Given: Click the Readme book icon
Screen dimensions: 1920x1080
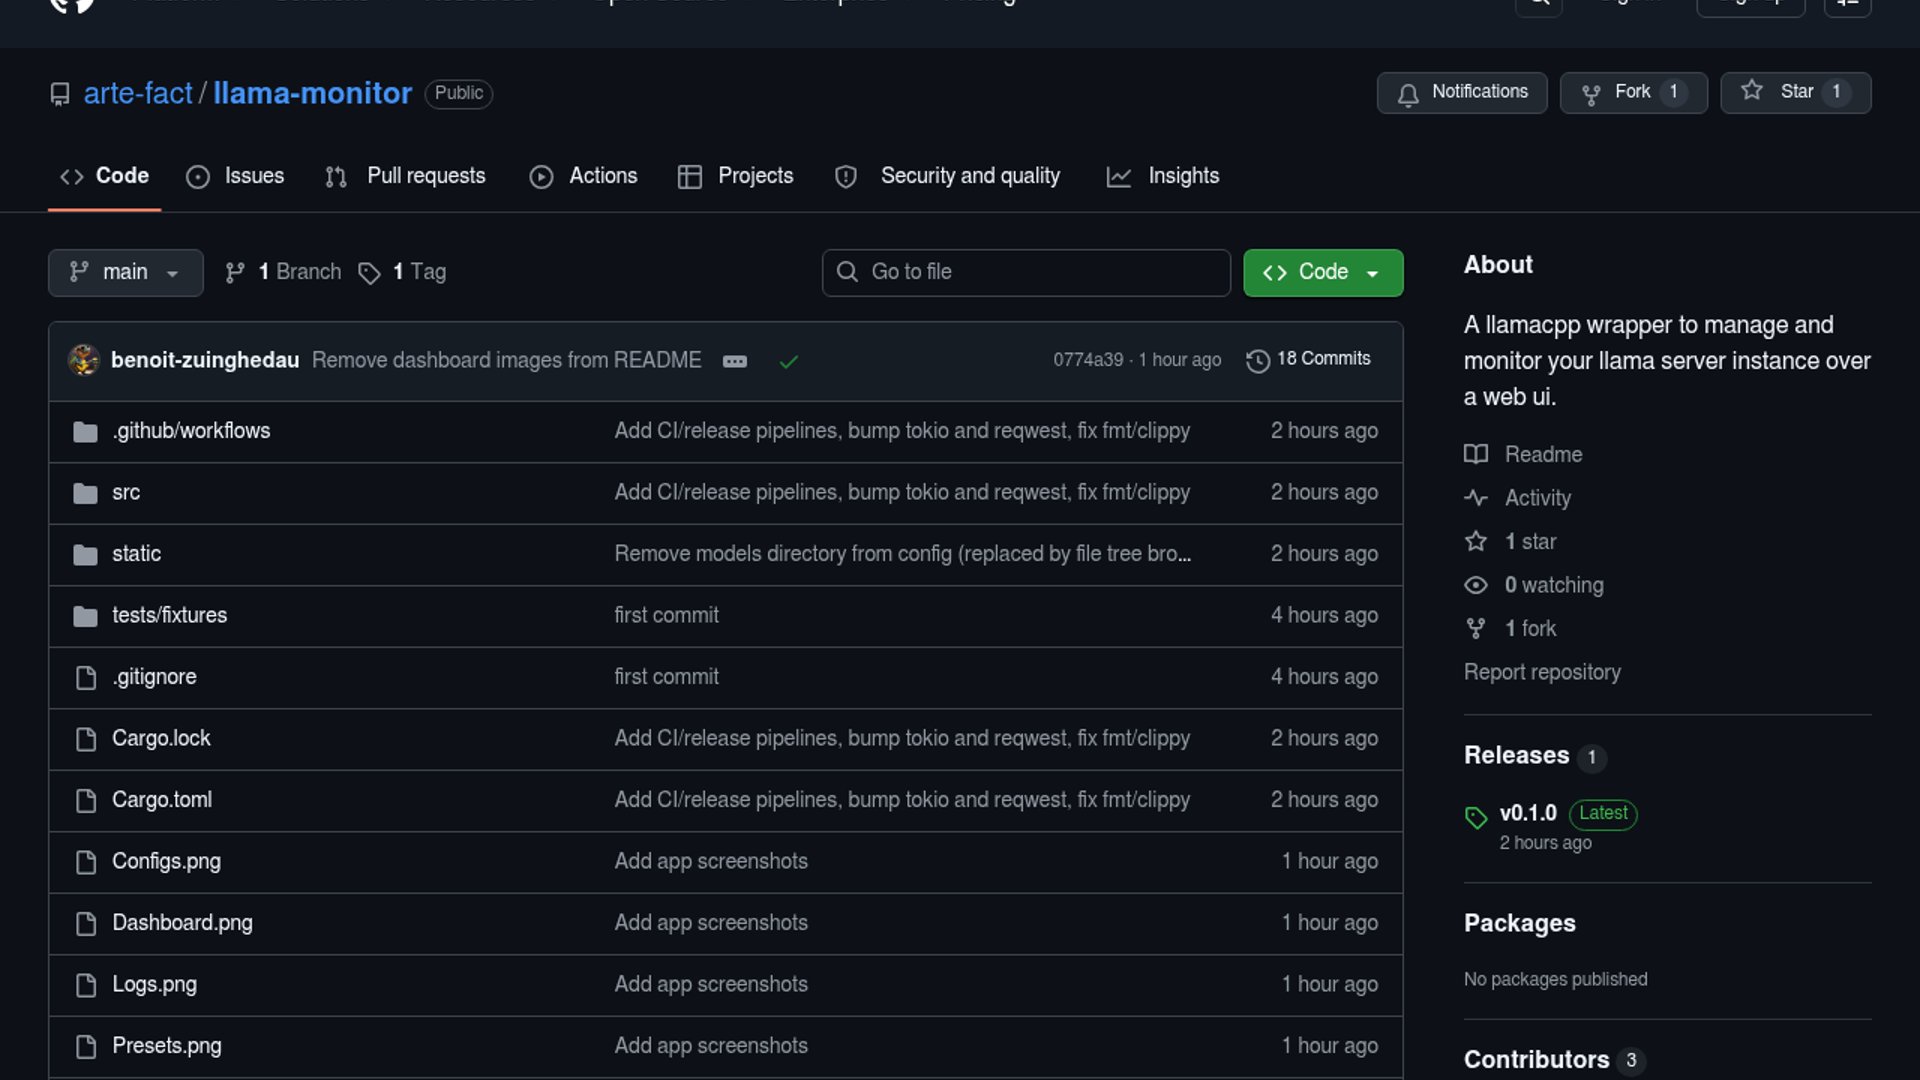Looking at the screenshot, I should click(1475, 455).
